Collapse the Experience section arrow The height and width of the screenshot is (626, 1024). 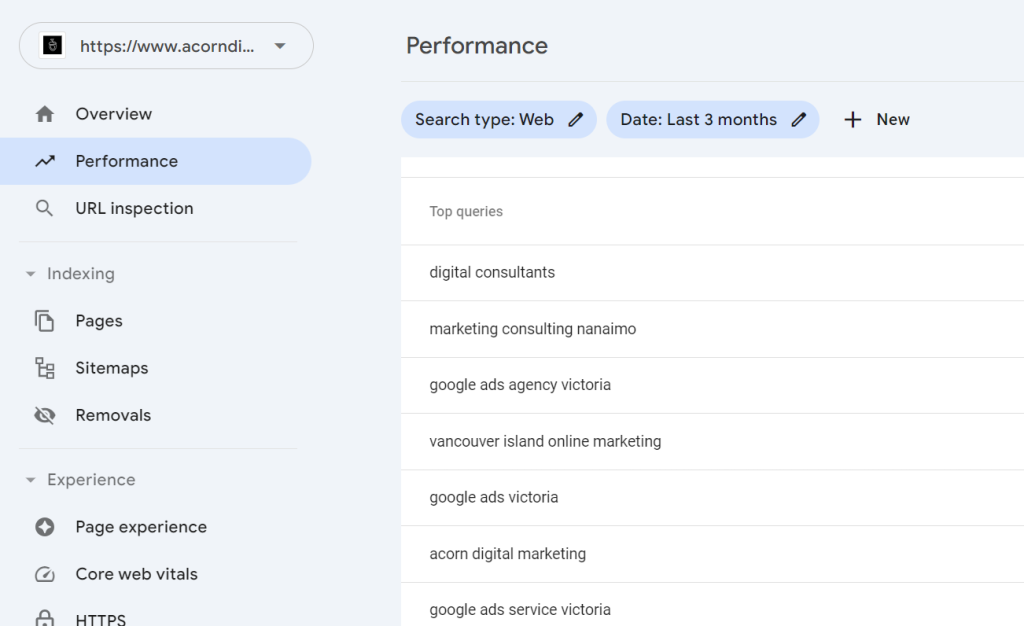(30, 480)
